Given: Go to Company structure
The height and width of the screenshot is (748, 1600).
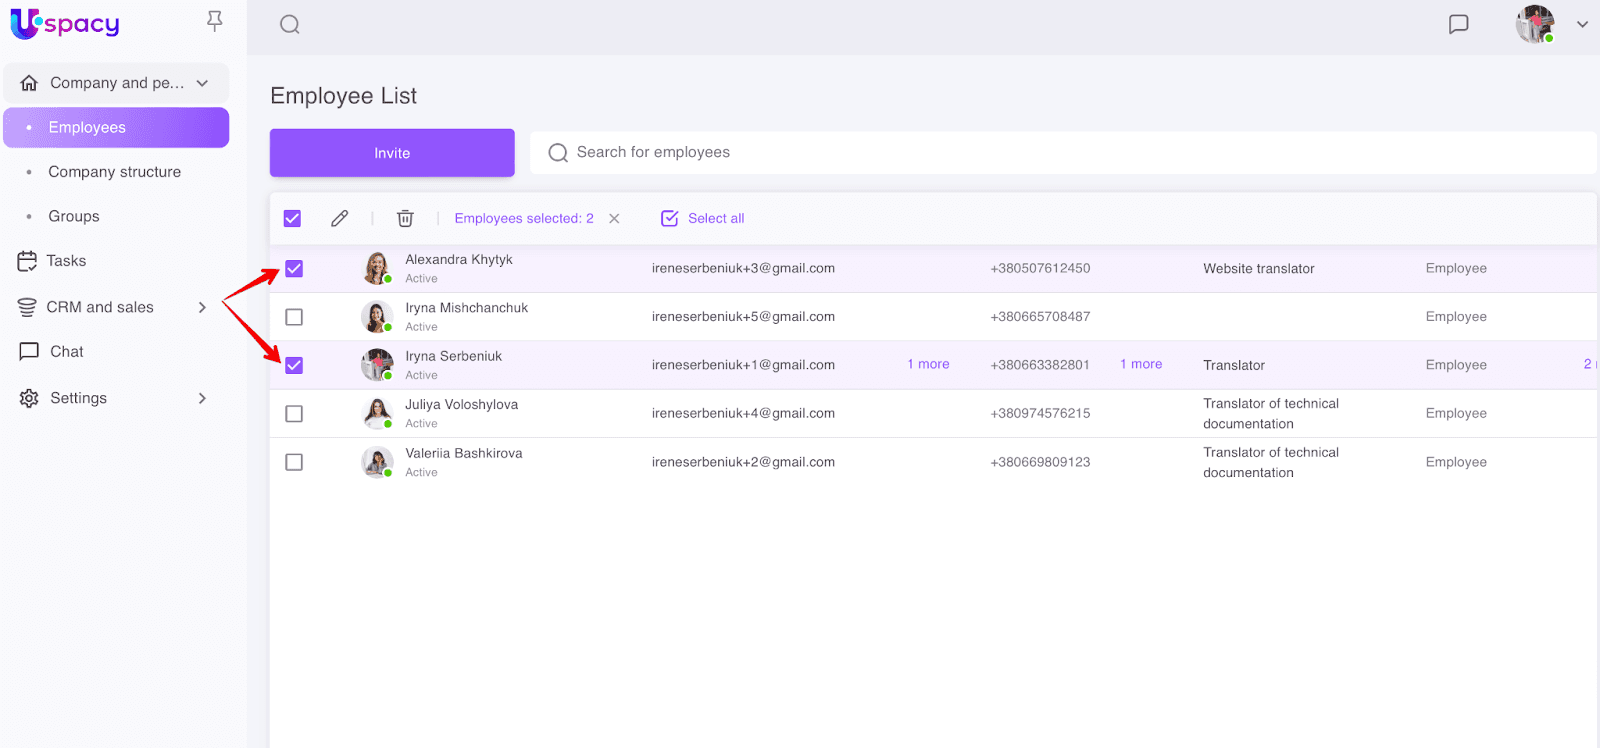Looking at the screenshot, I should pos(114,172).
